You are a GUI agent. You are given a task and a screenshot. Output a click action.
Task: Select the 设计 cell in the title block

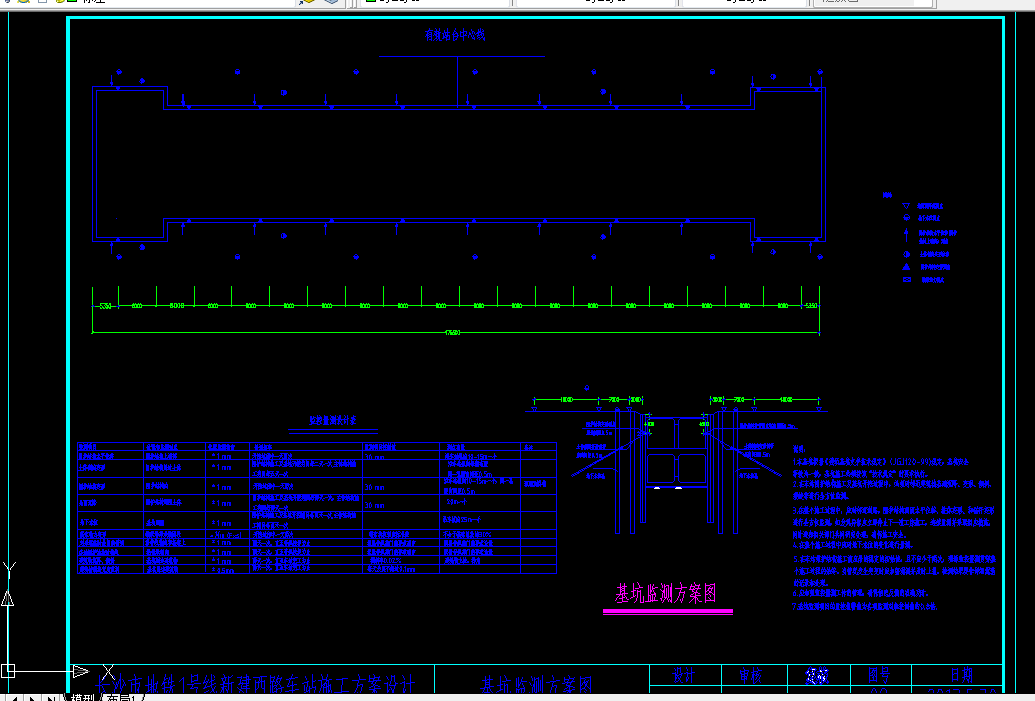tap(684, 675)
